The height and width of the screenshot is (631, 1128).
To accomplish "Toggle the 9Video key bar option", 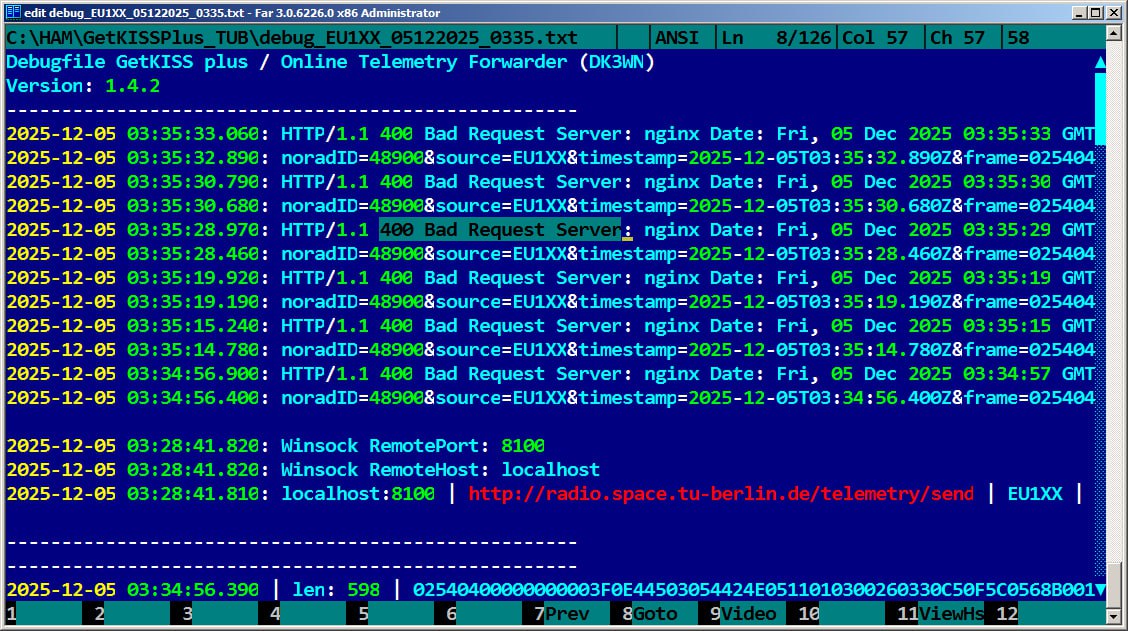I will pyautogui.click(x=747, y=614).
